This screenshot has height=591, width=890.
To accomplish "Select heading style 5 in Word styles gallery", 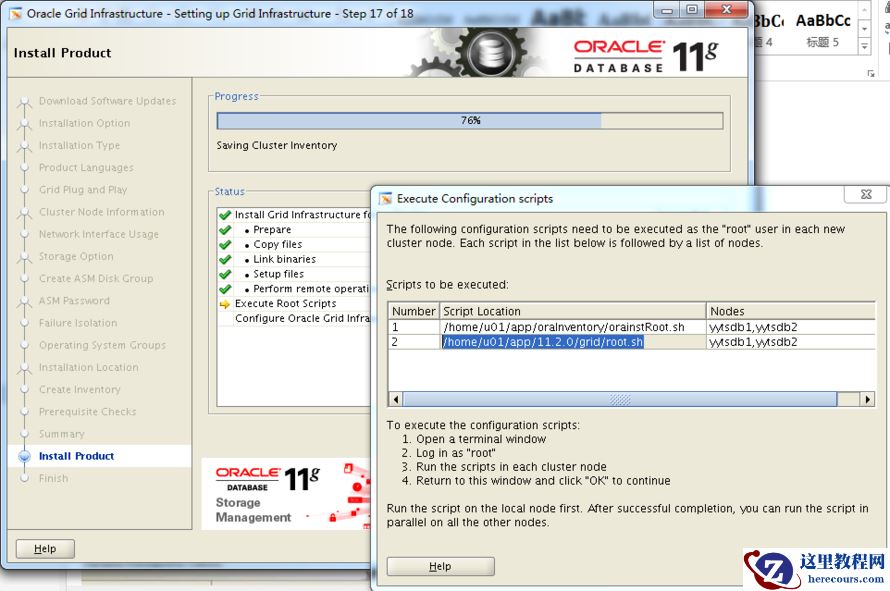I will [822, 30].
